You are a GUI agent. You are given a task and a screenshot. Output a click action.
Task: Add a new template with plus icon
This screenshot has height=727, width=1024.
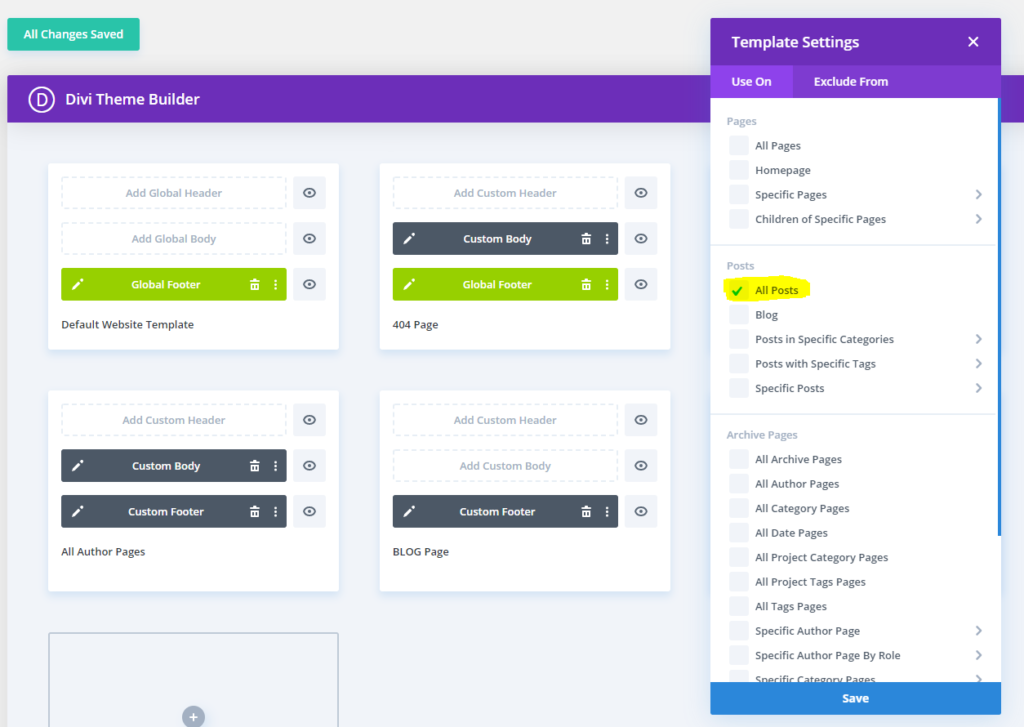(x=193, y=716)
